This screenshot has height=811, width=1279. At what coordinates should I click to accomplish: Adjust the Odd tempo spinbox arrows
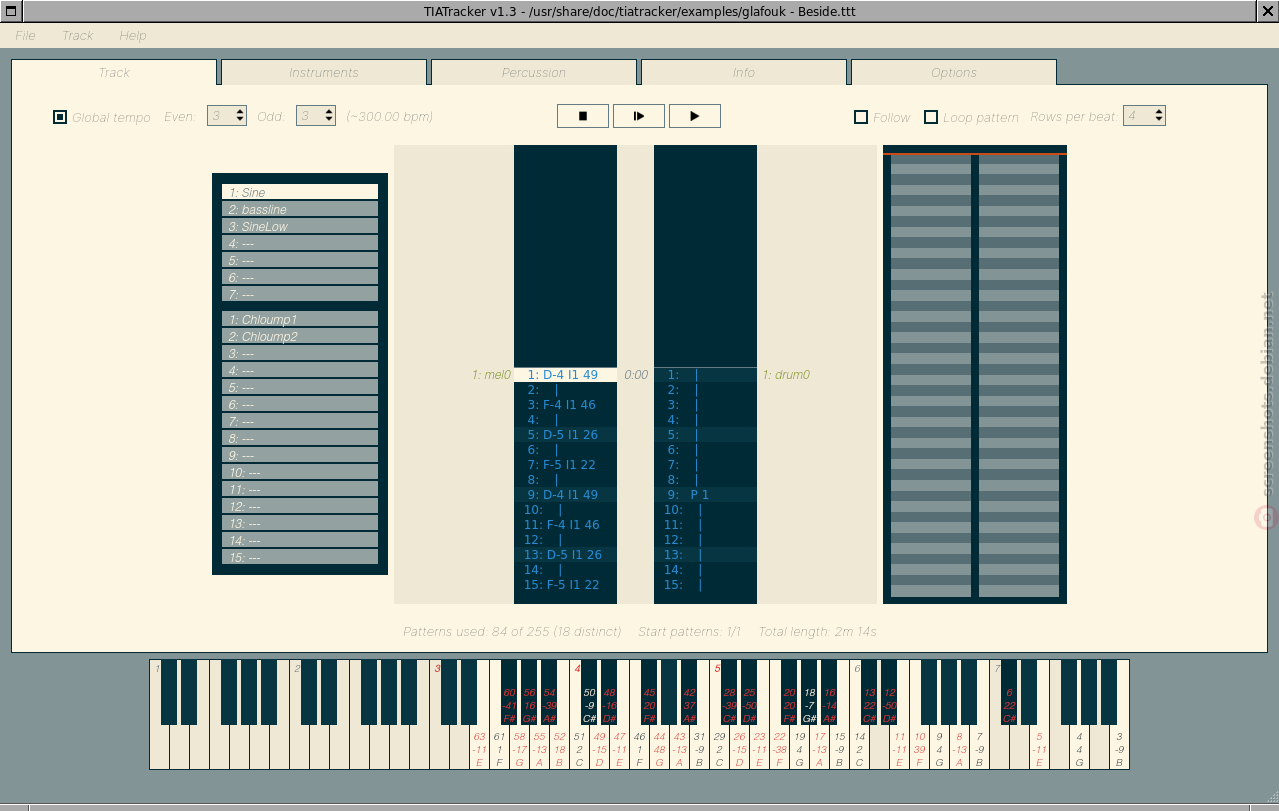tap(329, 116)
